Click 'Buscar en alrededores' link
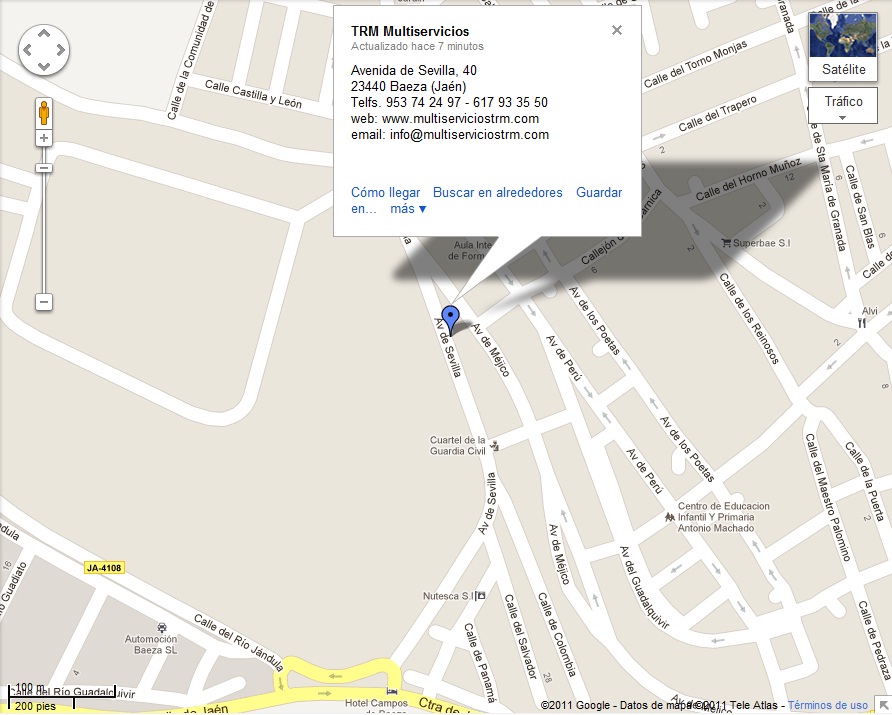This screenshot has height=715, width=892. pyautogui.click(x=497, y=192)
